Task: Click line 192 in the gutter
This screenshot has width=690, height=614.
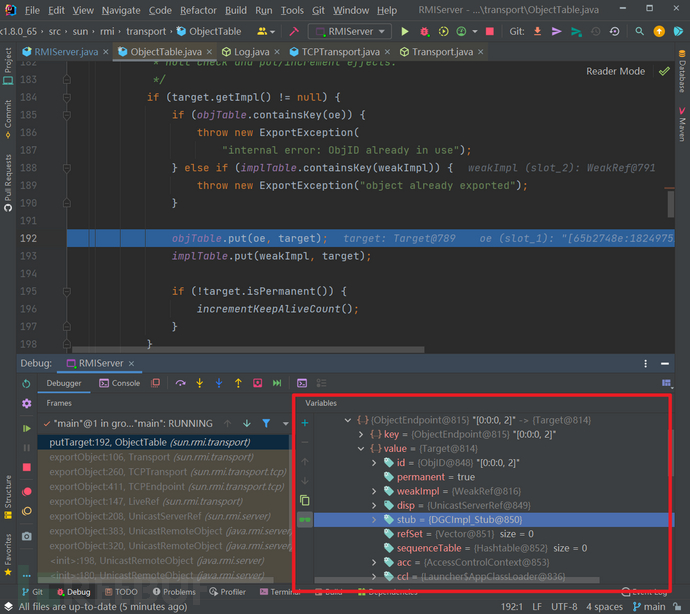Action: tap(28, 238)
